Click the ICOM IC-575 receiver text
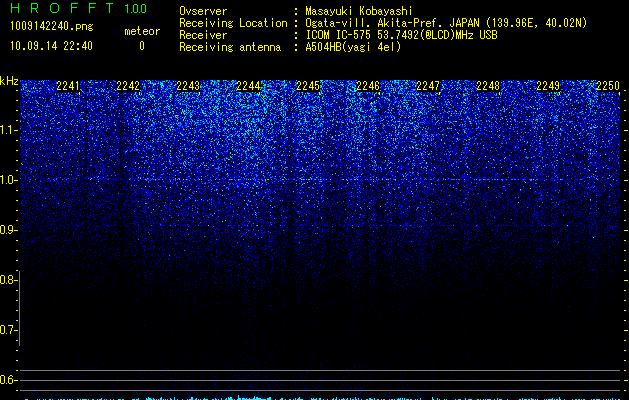Viewport: 629px width, 400px height. (x=401, y=35)
